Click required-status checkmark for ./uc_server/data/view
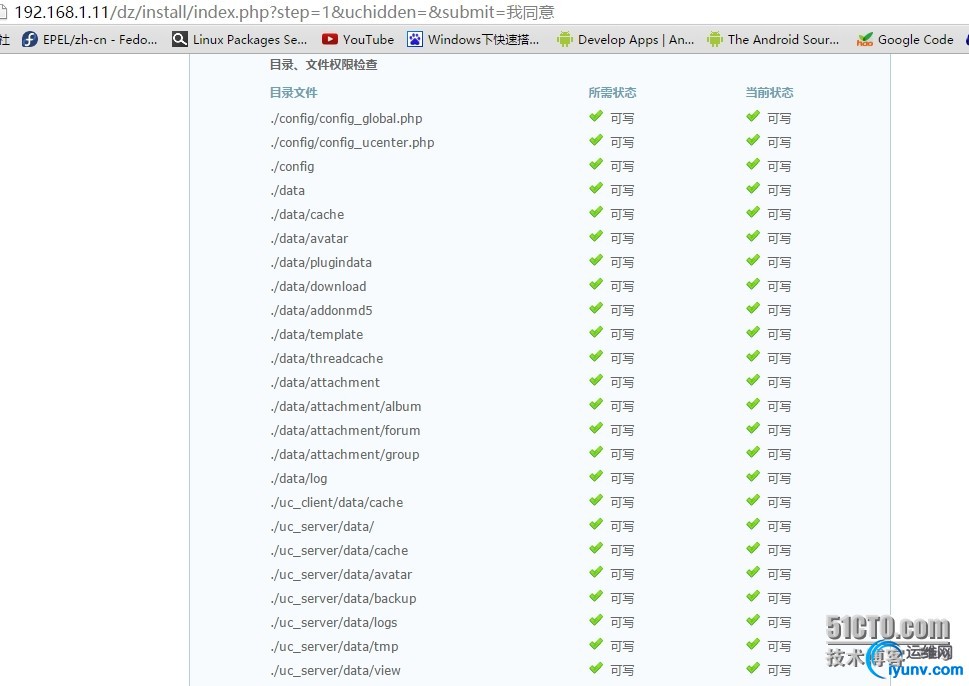Image resolution: width=969 pixels, height=686 pixels. tap(596, 668)
